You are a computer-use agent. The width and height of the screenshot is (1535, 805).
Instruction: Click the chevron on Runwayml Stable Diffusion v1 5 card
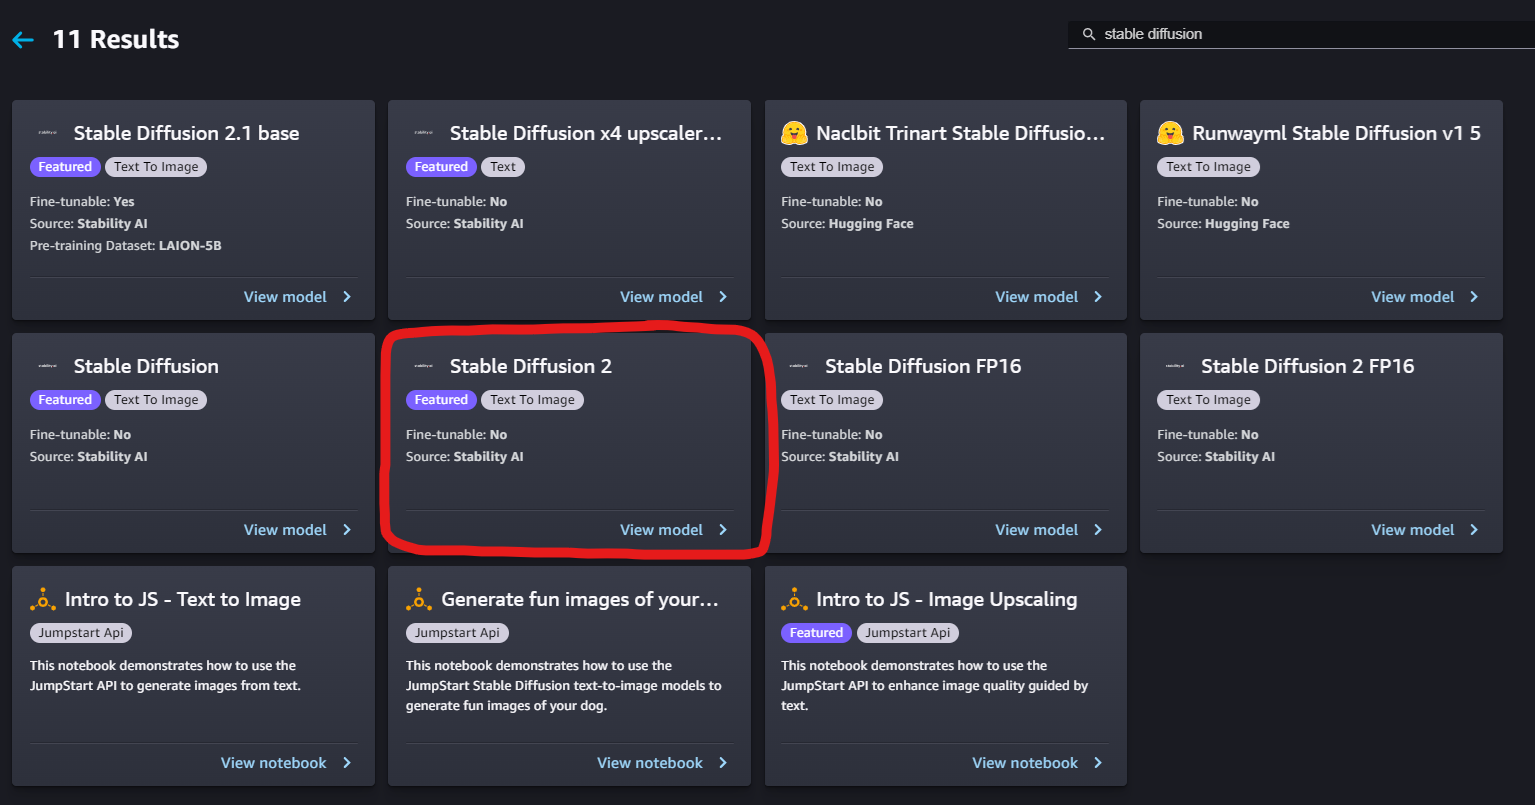point(1474,297)
